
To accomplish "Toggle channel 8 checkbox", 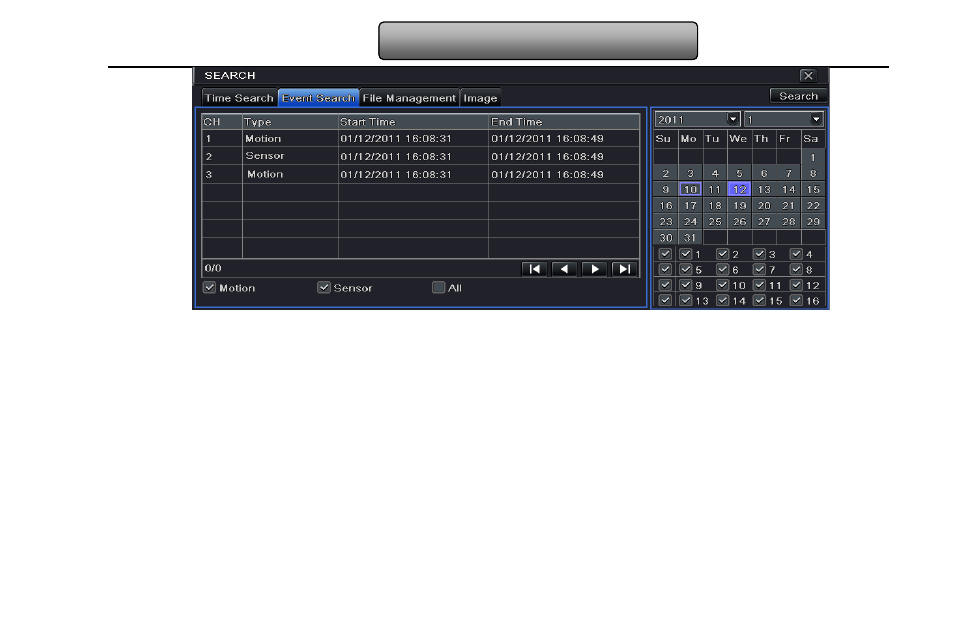I will click(796, 269).
